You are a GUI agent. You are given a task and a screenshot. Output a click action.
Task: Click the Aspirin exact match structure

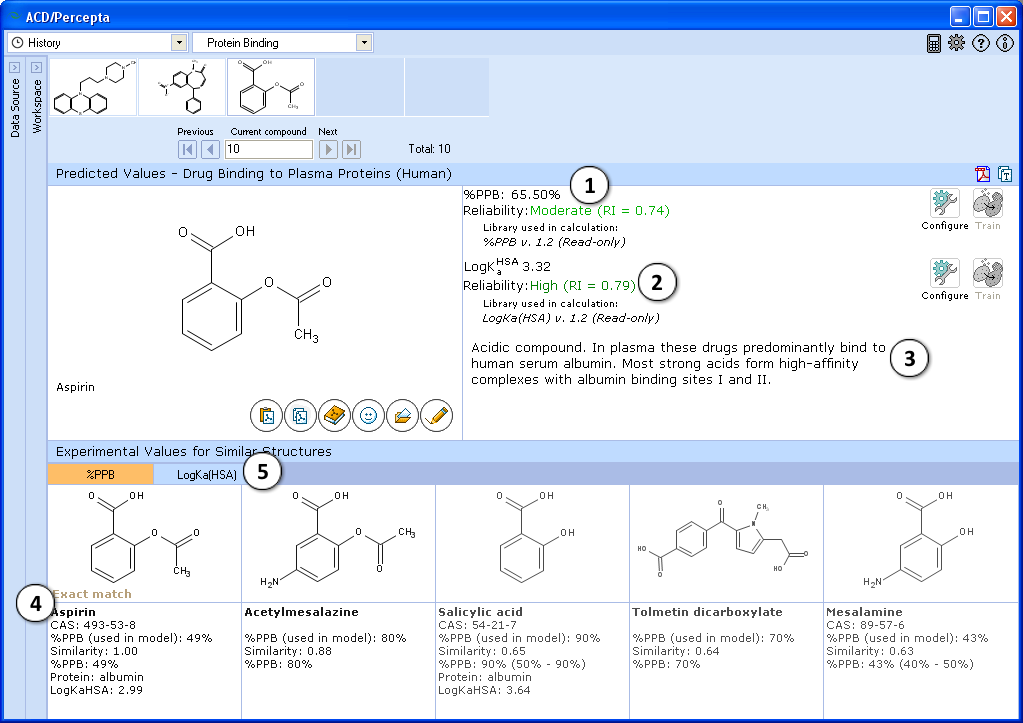[x=144, y=536]
